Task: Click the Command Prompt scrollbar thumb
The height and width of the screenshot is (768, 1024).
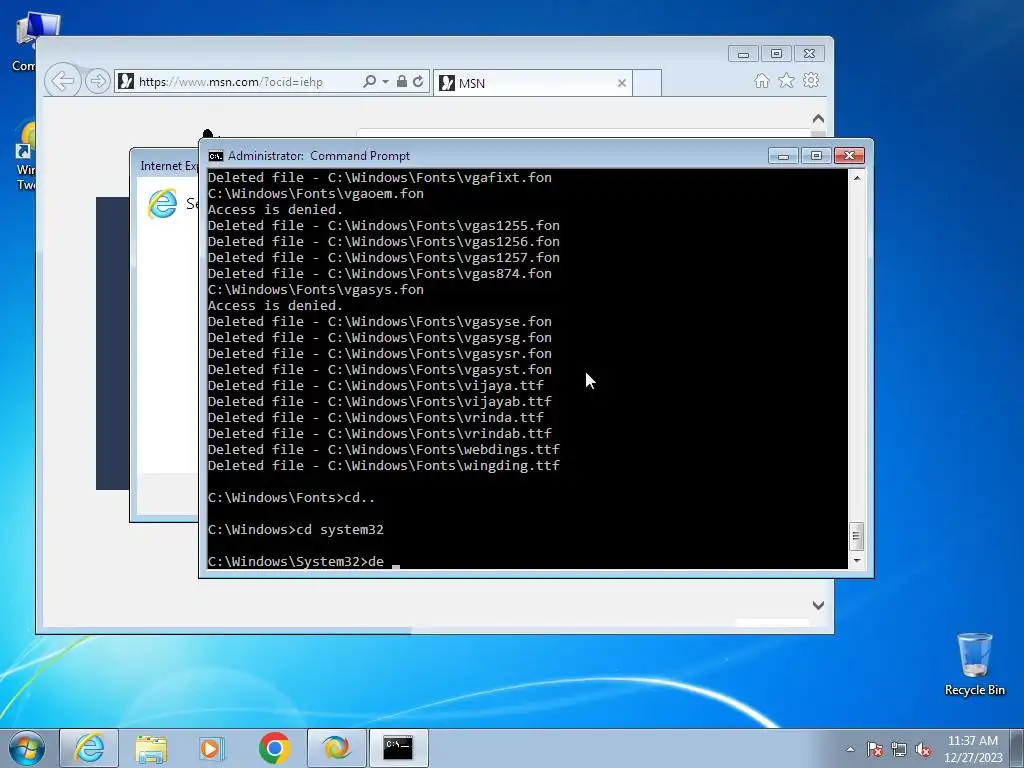Action: point(856,536)
